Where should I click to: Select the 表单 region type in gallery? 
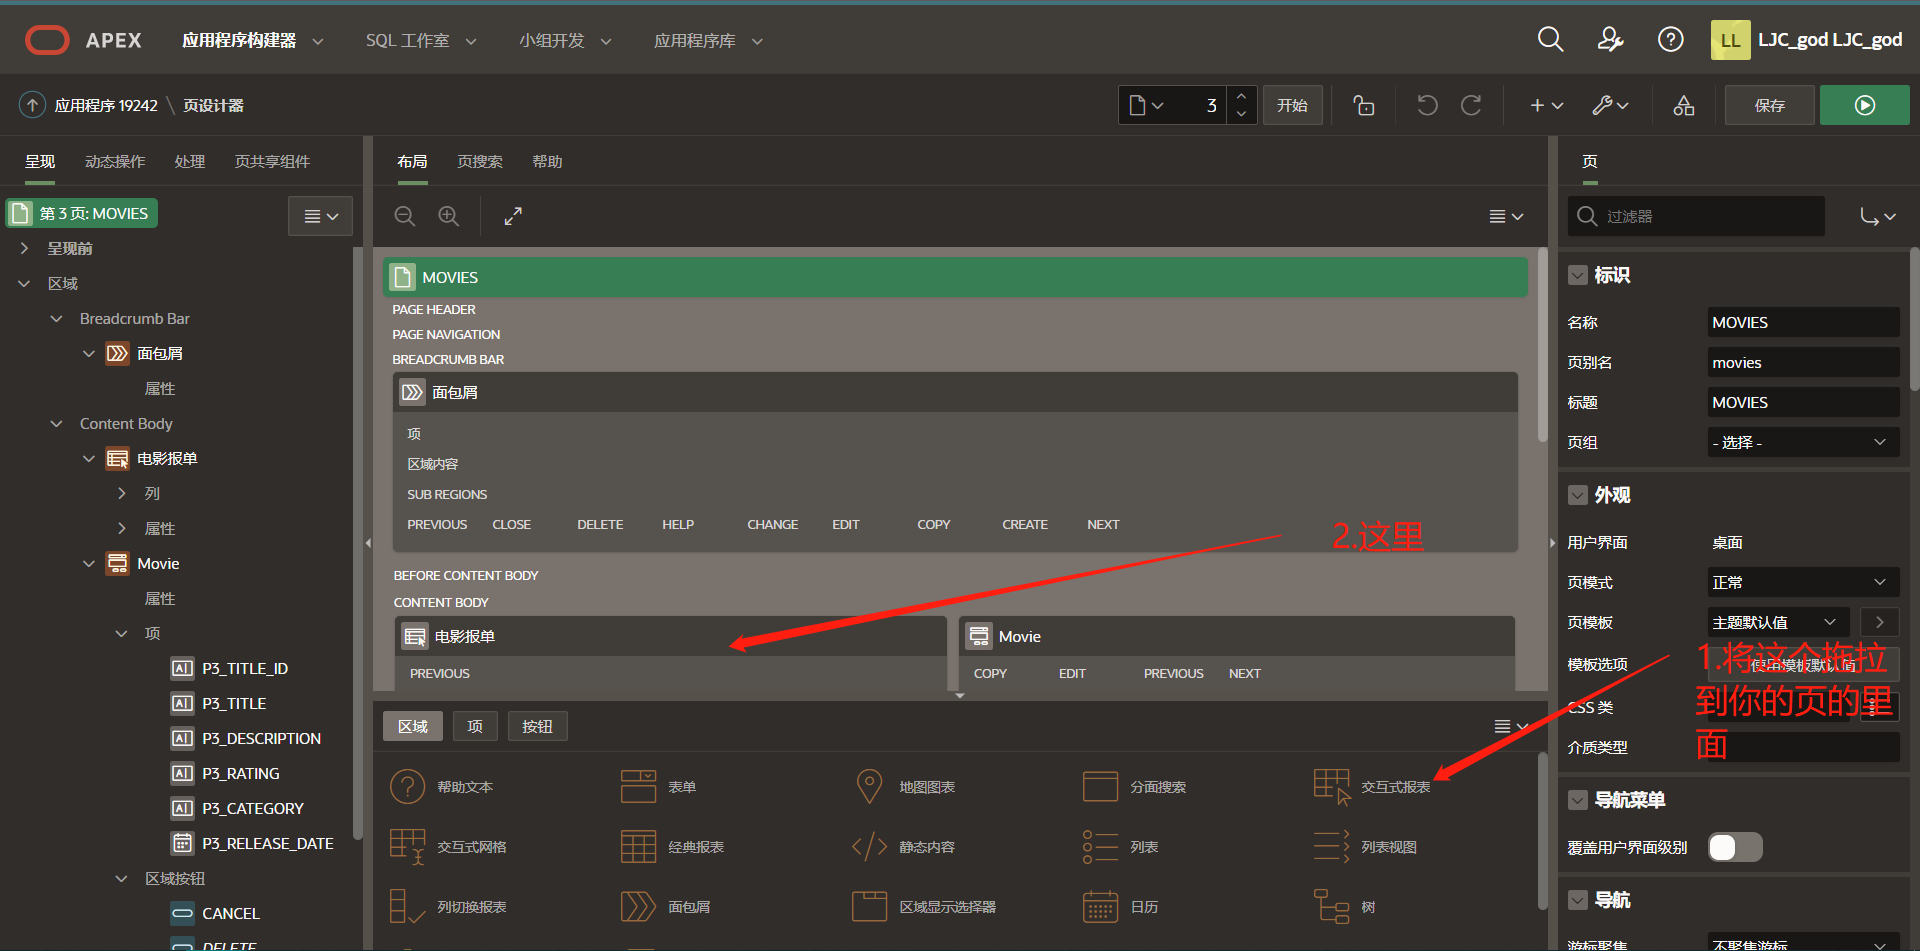coord(657,787)
